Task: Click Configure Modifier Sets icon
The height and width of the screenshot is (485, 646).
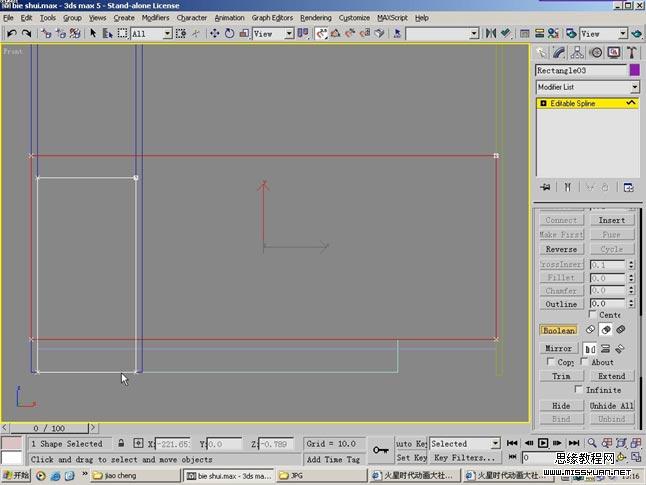Action: coord(628,187)
